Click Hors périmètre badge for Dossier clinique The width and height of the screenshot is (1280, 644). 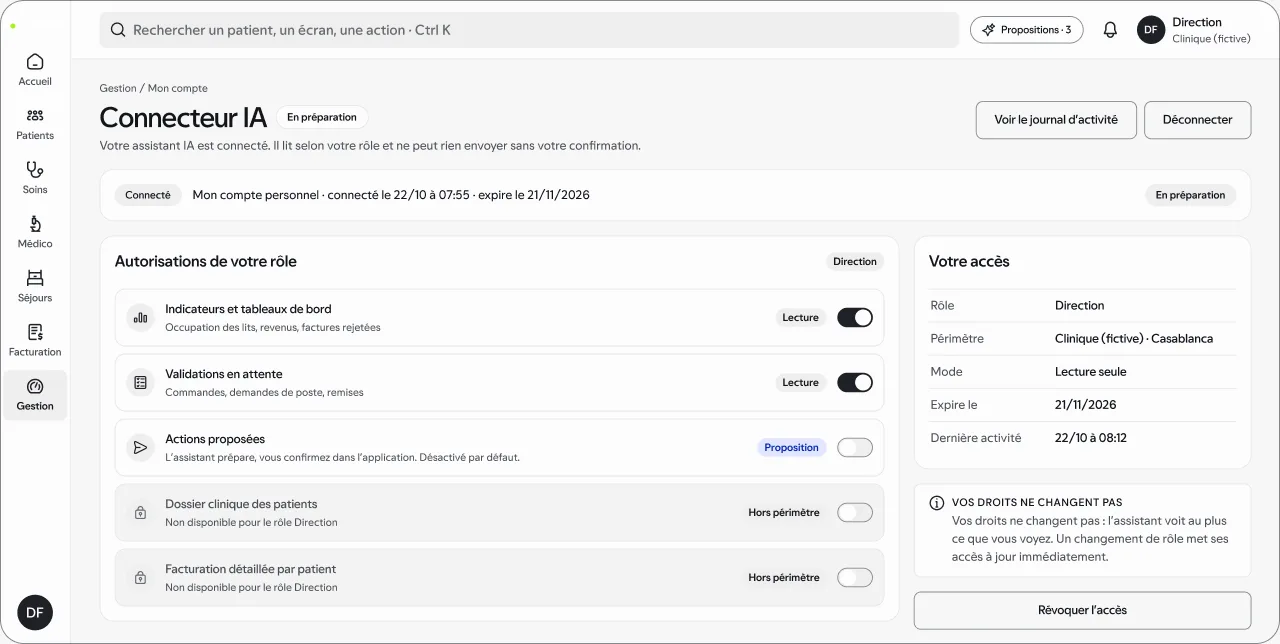[x=784, y=513]
